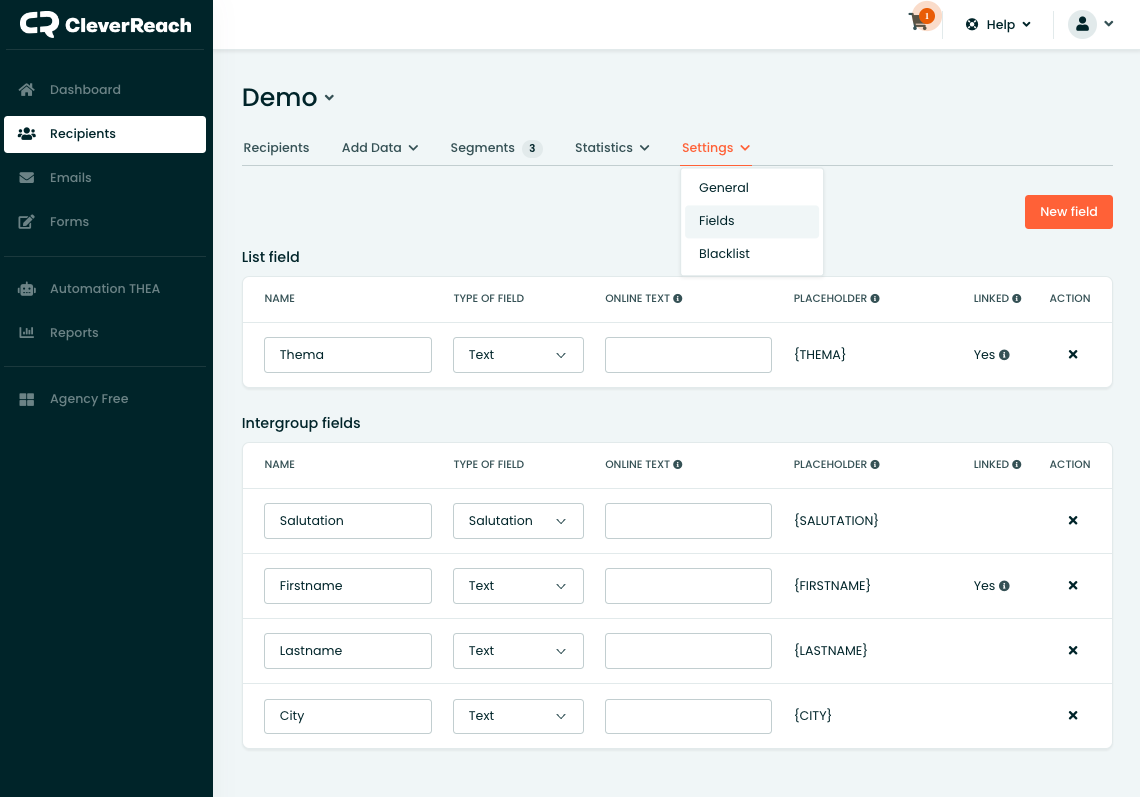The width and height of the screenshot is (1140, 797).
Task: Open Forms using the pencil icon
Action: (26, 221)
